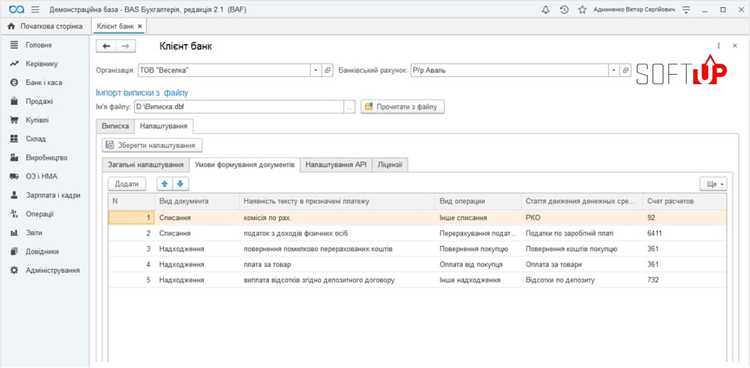Expand the Банківський рахунок dropdown arrow
The image size is (750, 368).
click(x=614, y=70)
